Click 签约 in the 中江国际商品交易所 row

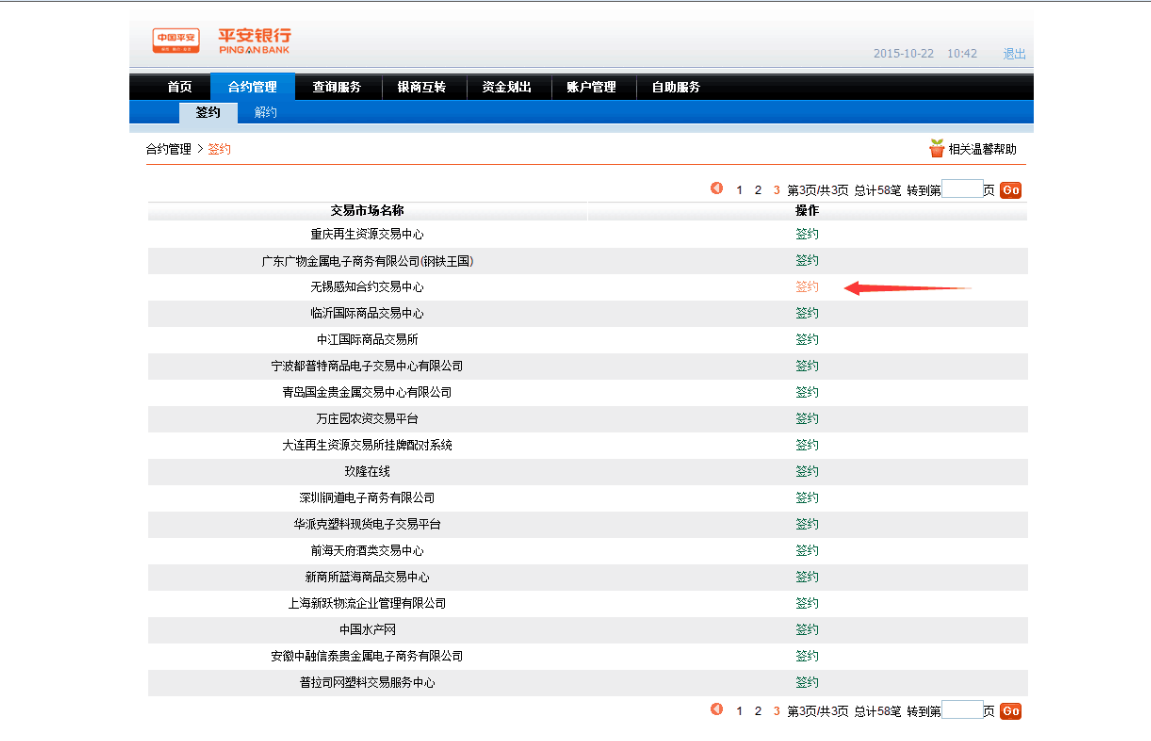(807, 339)
